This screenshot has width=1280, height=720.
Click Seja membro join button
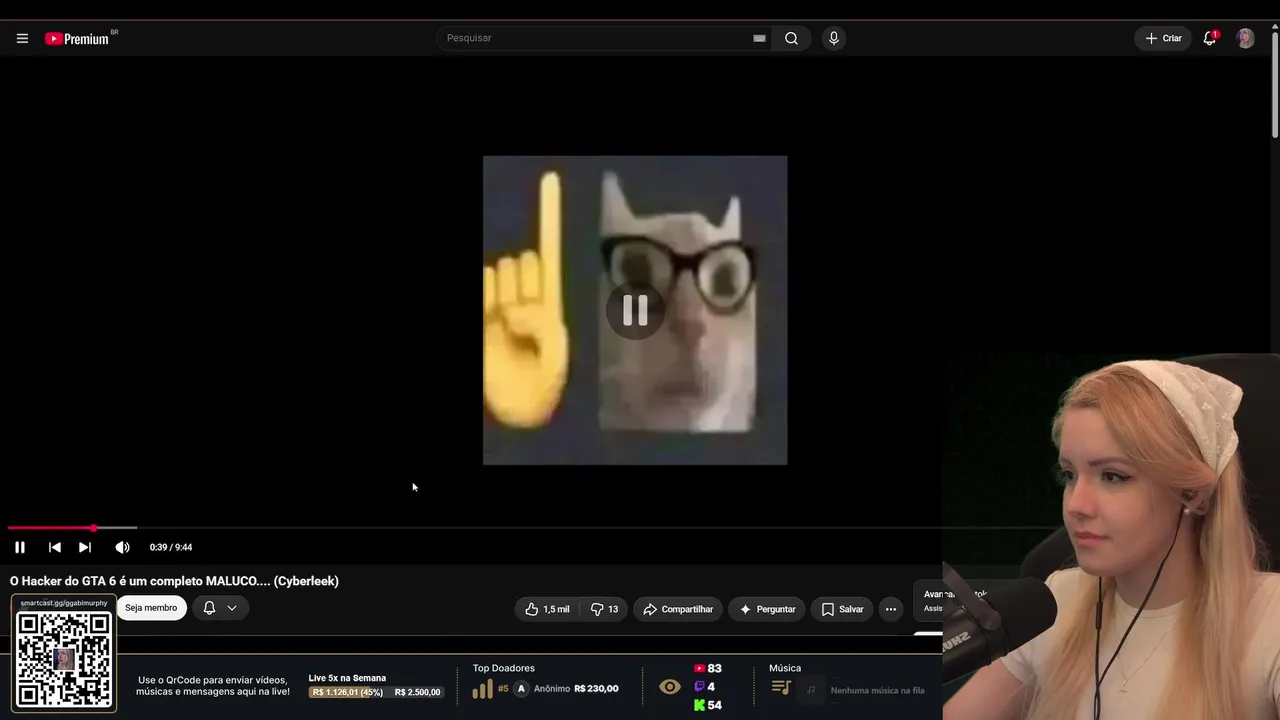click(151, 608)
